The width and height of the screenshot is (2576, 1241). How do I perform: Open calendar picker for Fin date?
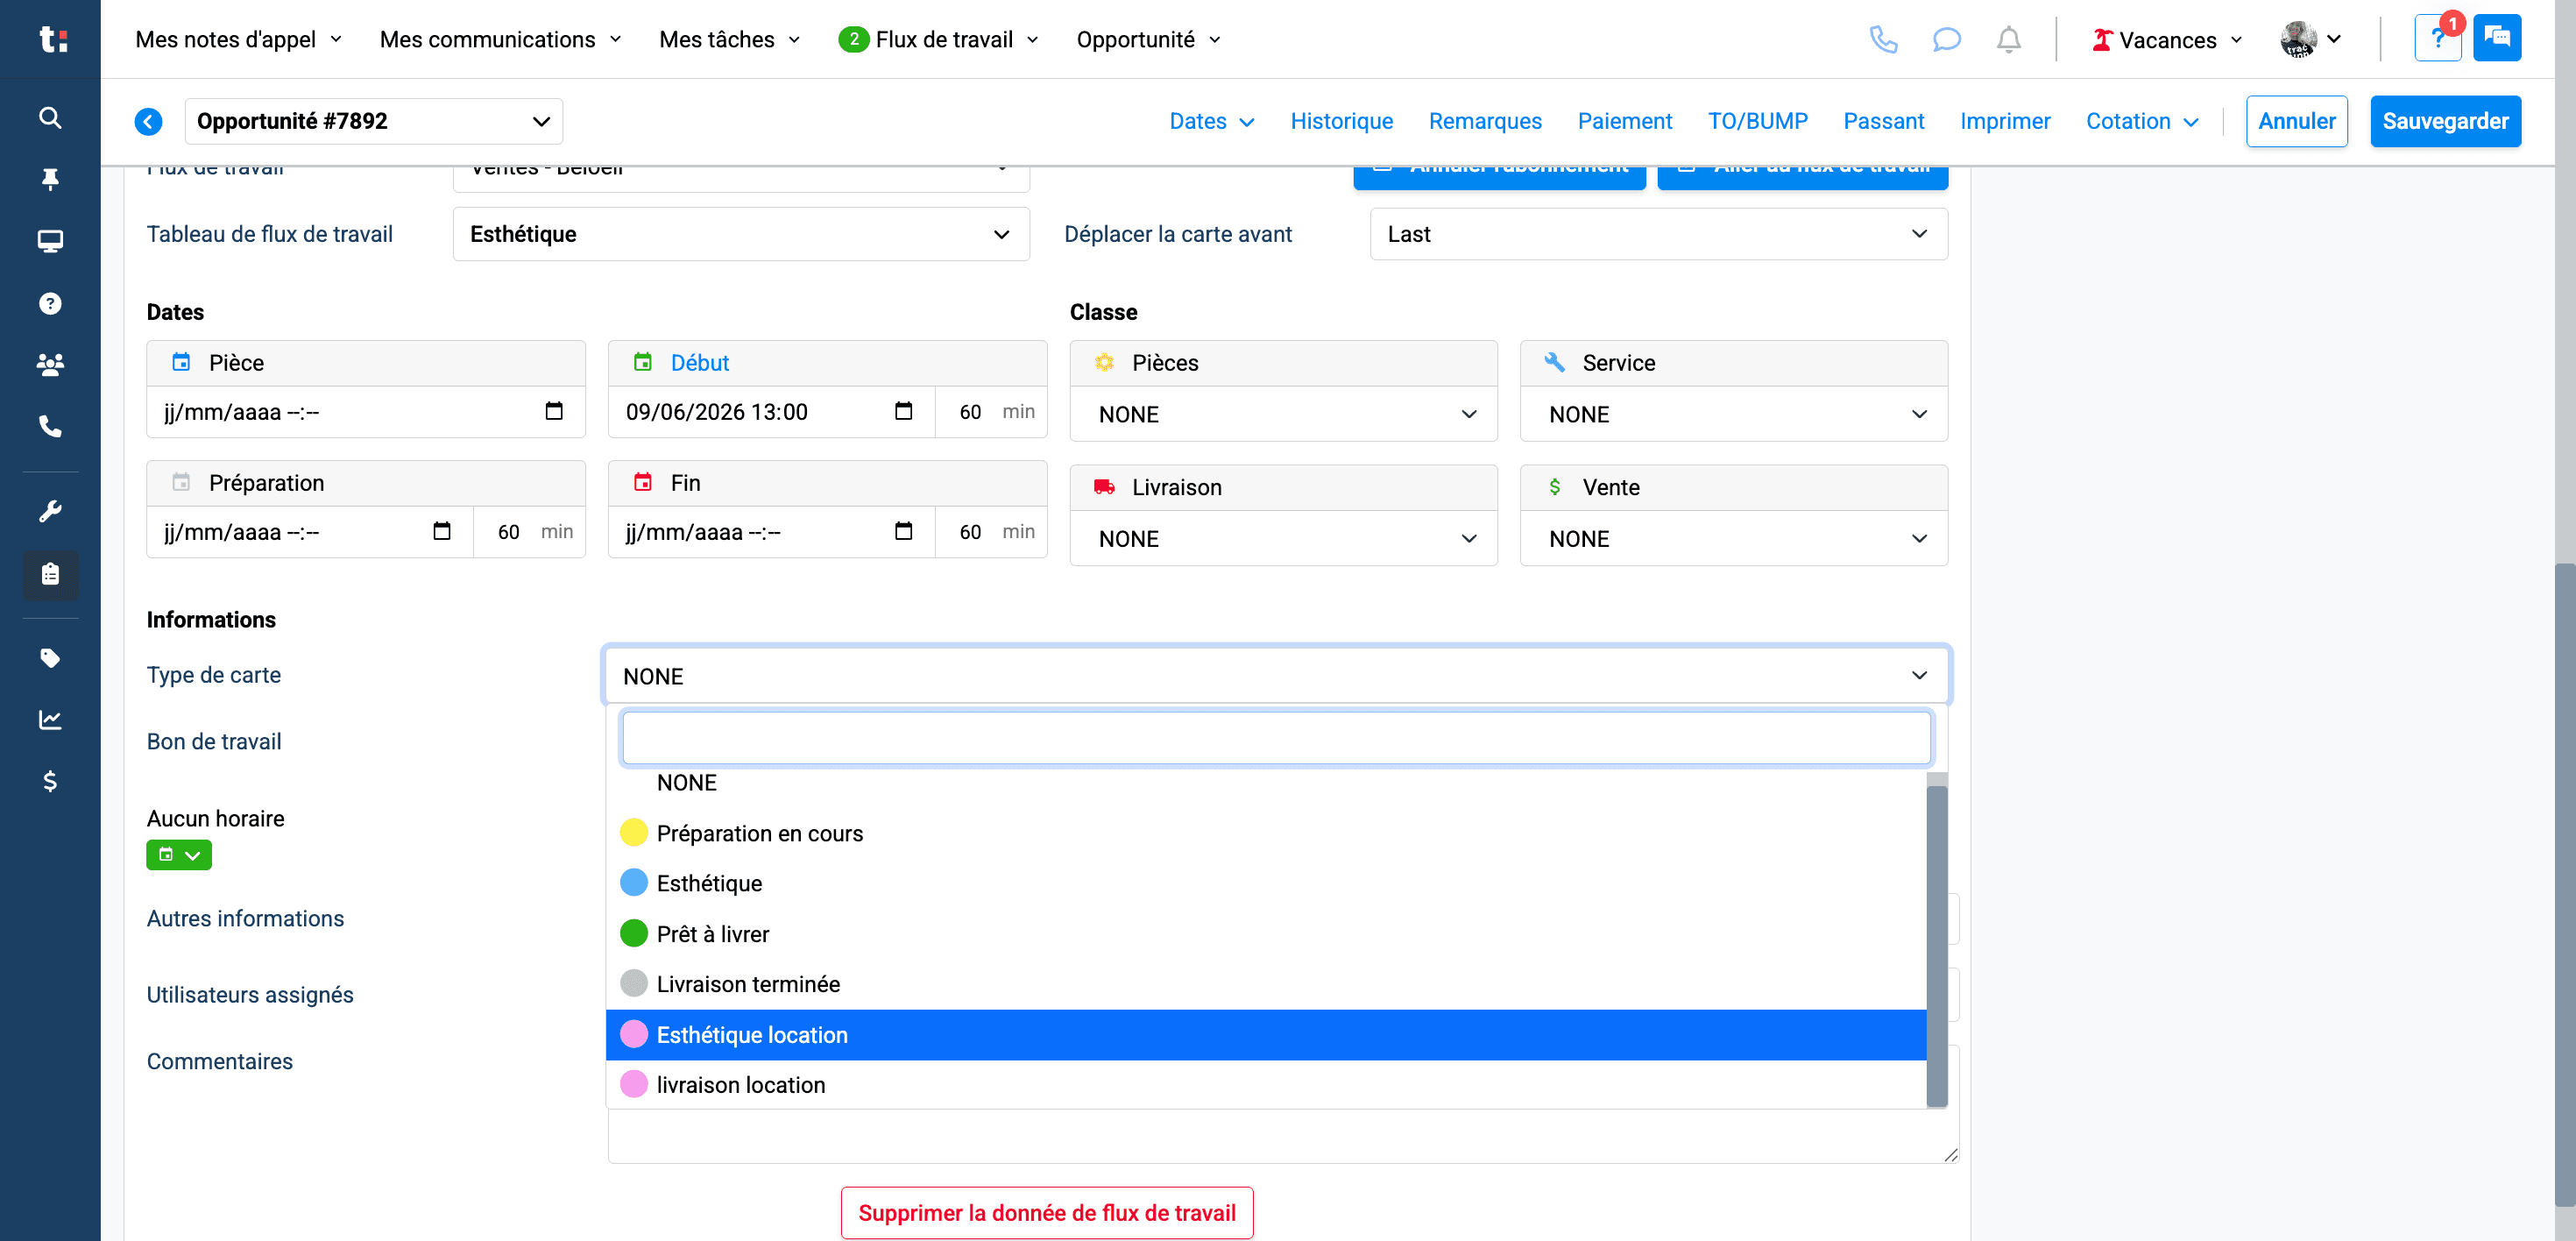[903, 531]
